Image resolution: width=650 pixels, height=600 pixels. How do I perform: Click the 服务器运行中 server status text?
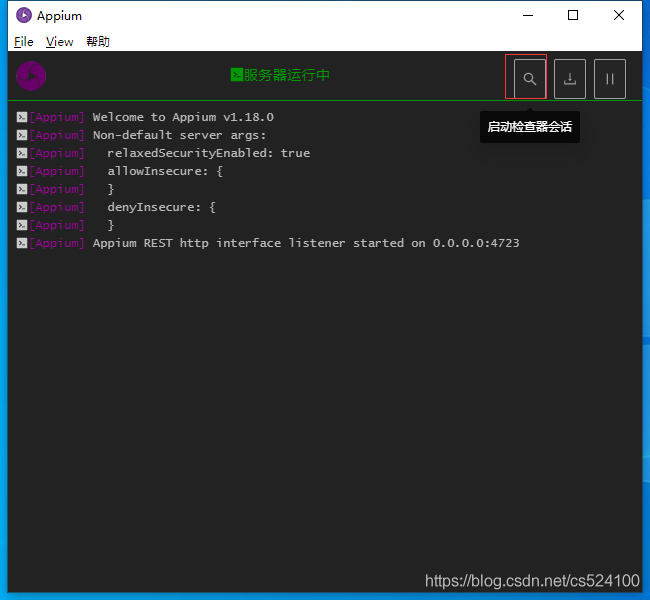coord(286,75)
